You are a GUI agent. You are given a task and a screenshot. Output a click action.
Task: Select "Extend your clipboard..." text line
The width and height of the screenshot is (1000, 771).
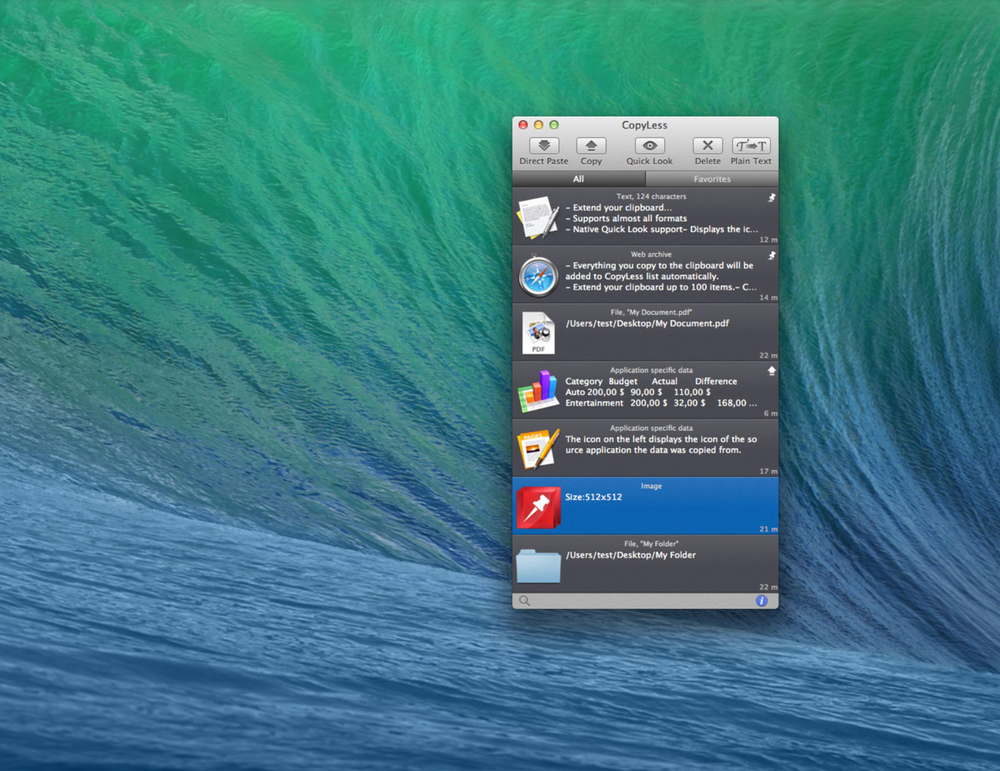pyautogui.click(x=619, y=208)
